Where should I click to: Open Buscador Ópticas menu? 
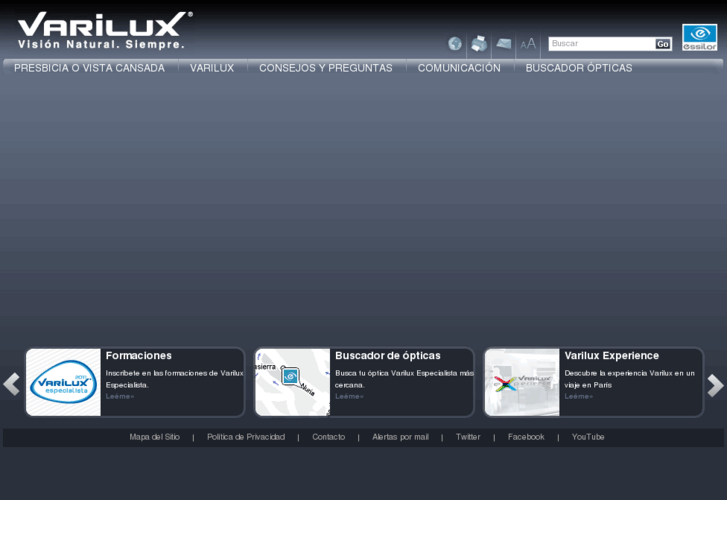pyautogui.click(x=579, y=68)
